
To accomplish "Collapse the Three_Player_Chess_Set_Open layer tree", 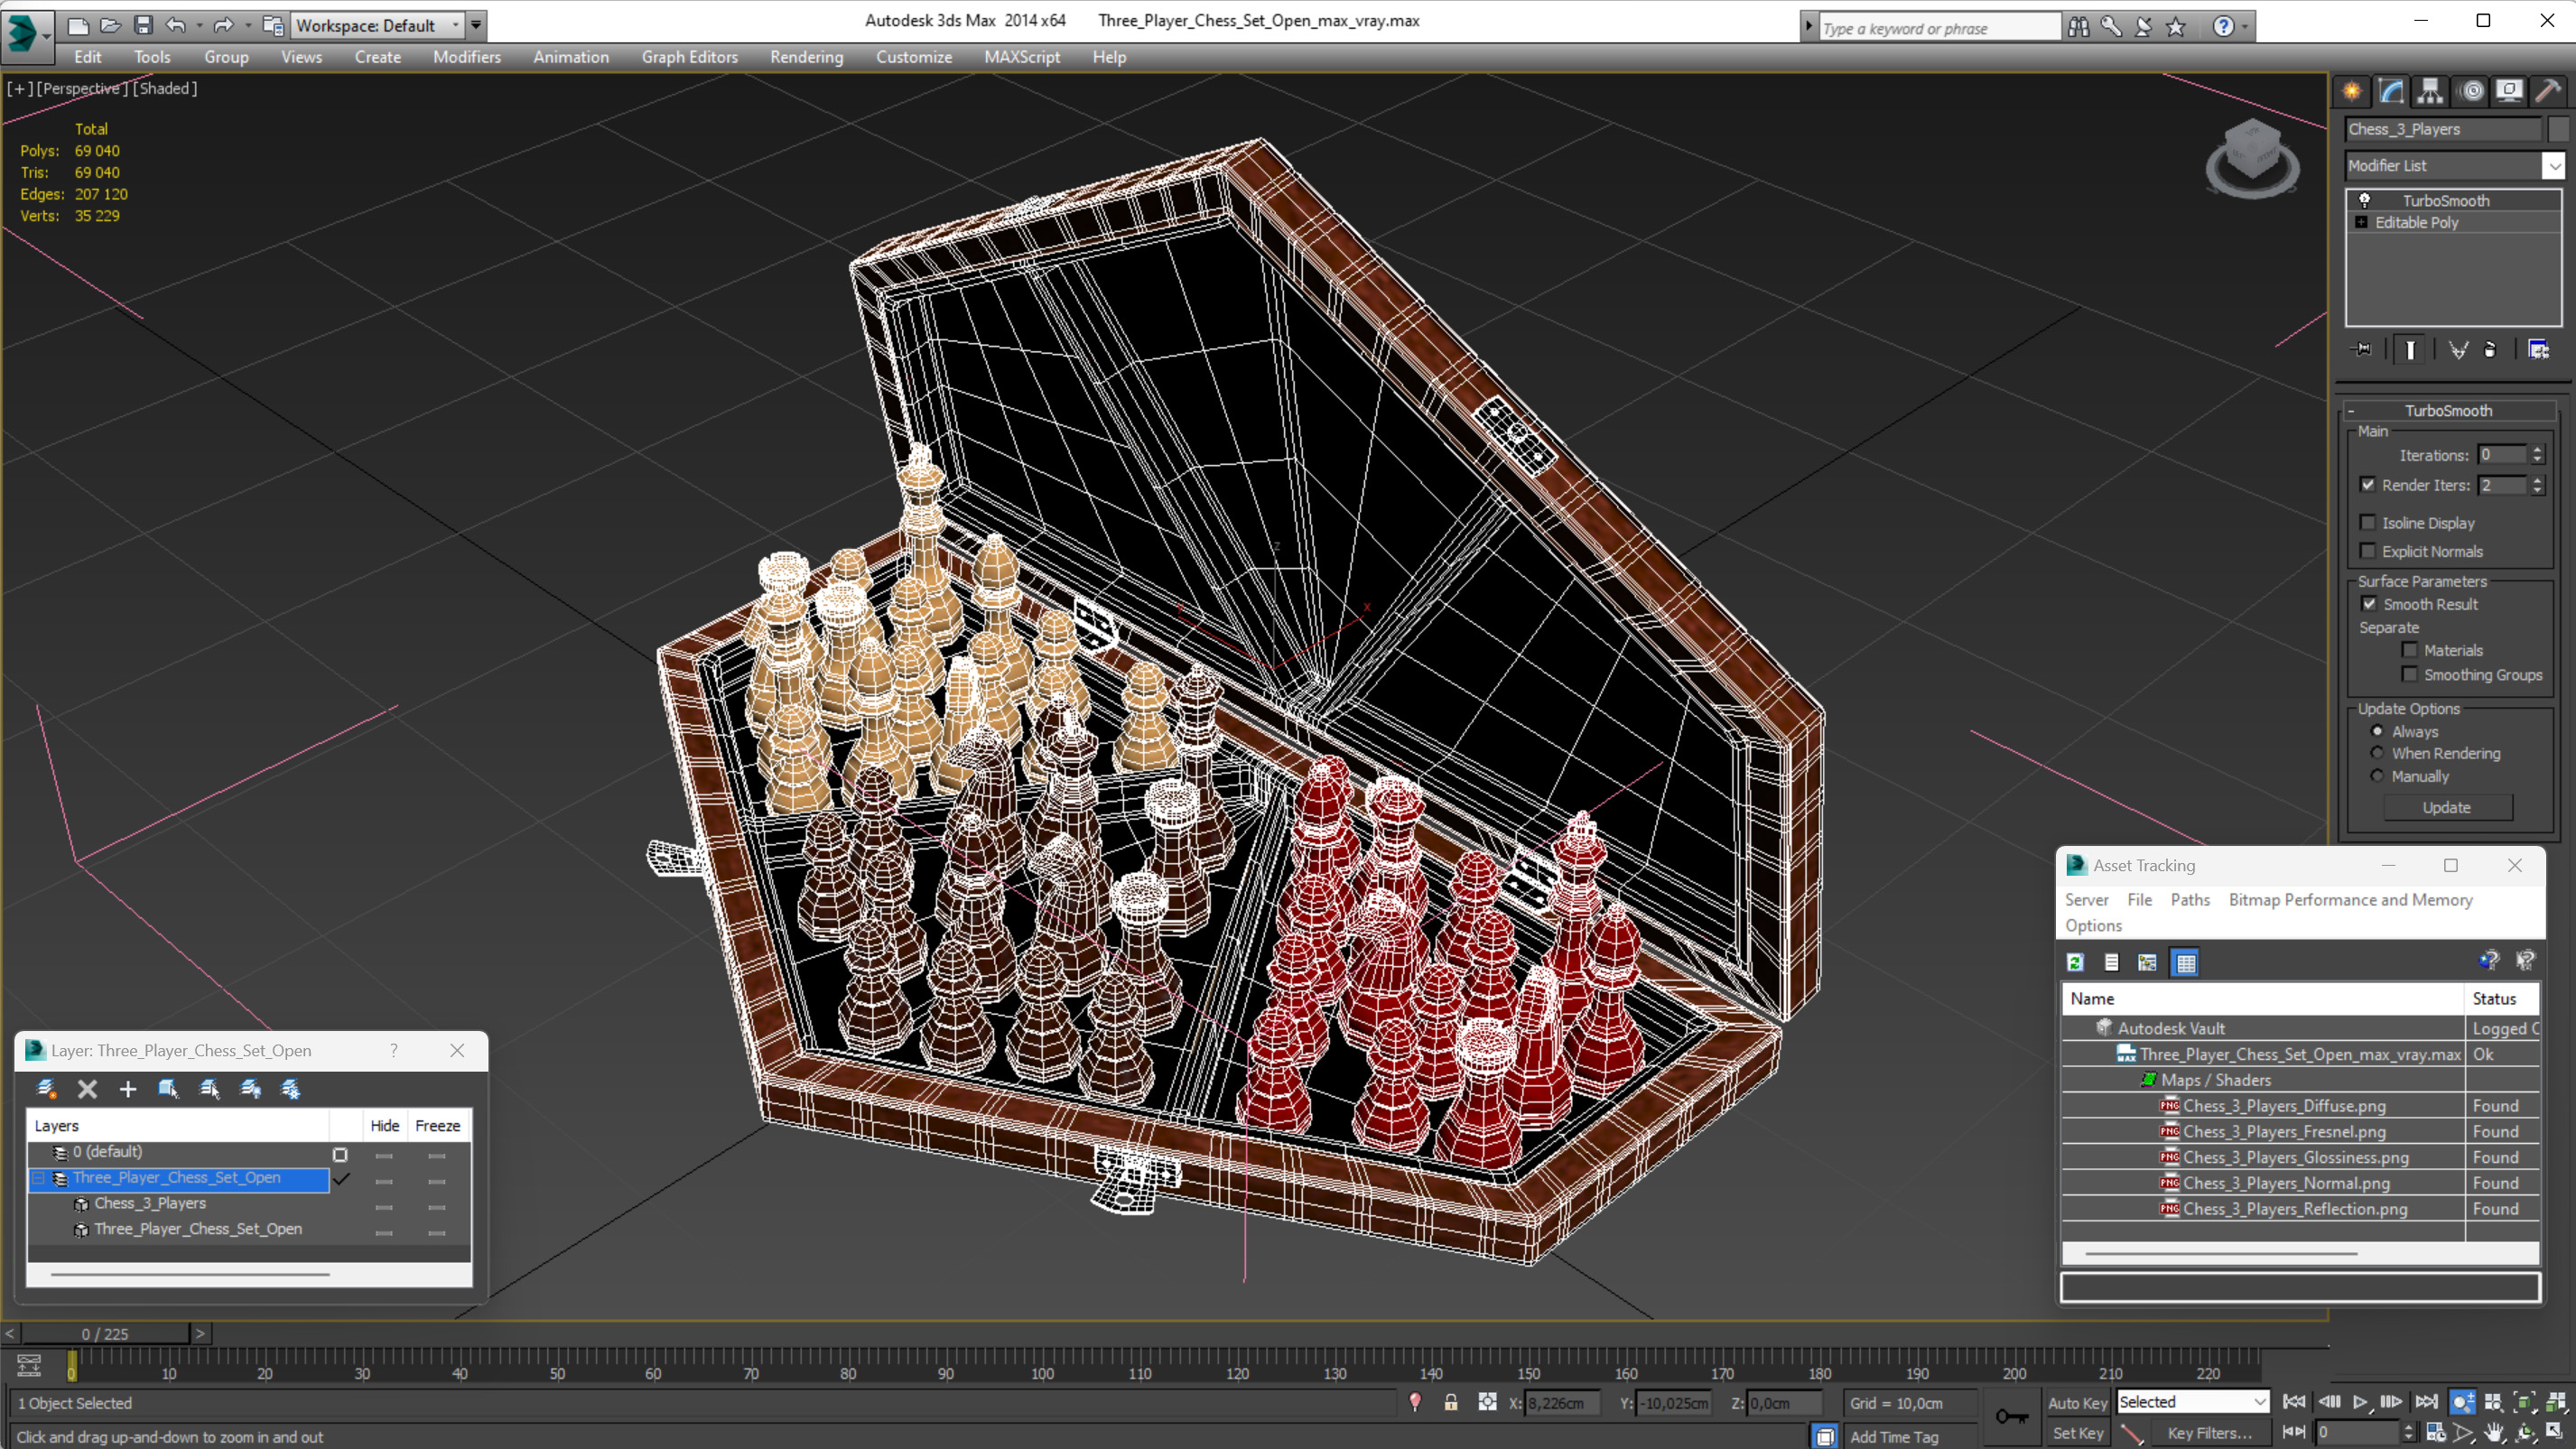I will (38, 1178).
